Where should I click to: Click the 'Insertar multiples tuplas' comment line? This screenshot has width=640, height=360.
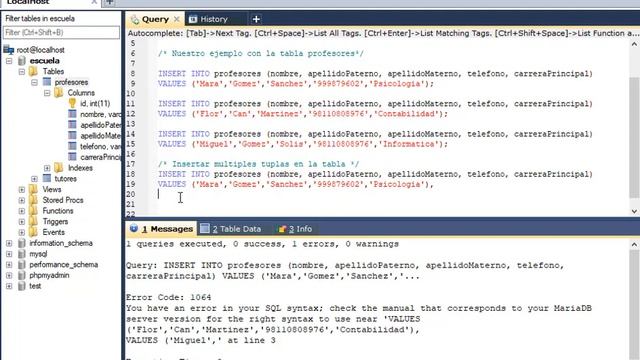pyautogui.click(x=258, y=164)
